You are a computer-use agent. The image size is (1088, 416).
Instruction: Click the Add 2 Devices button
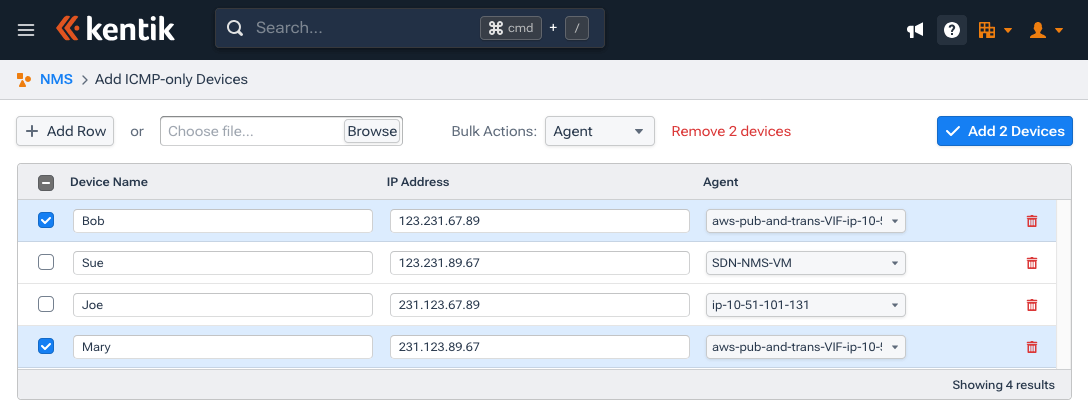coord(1005,131)
